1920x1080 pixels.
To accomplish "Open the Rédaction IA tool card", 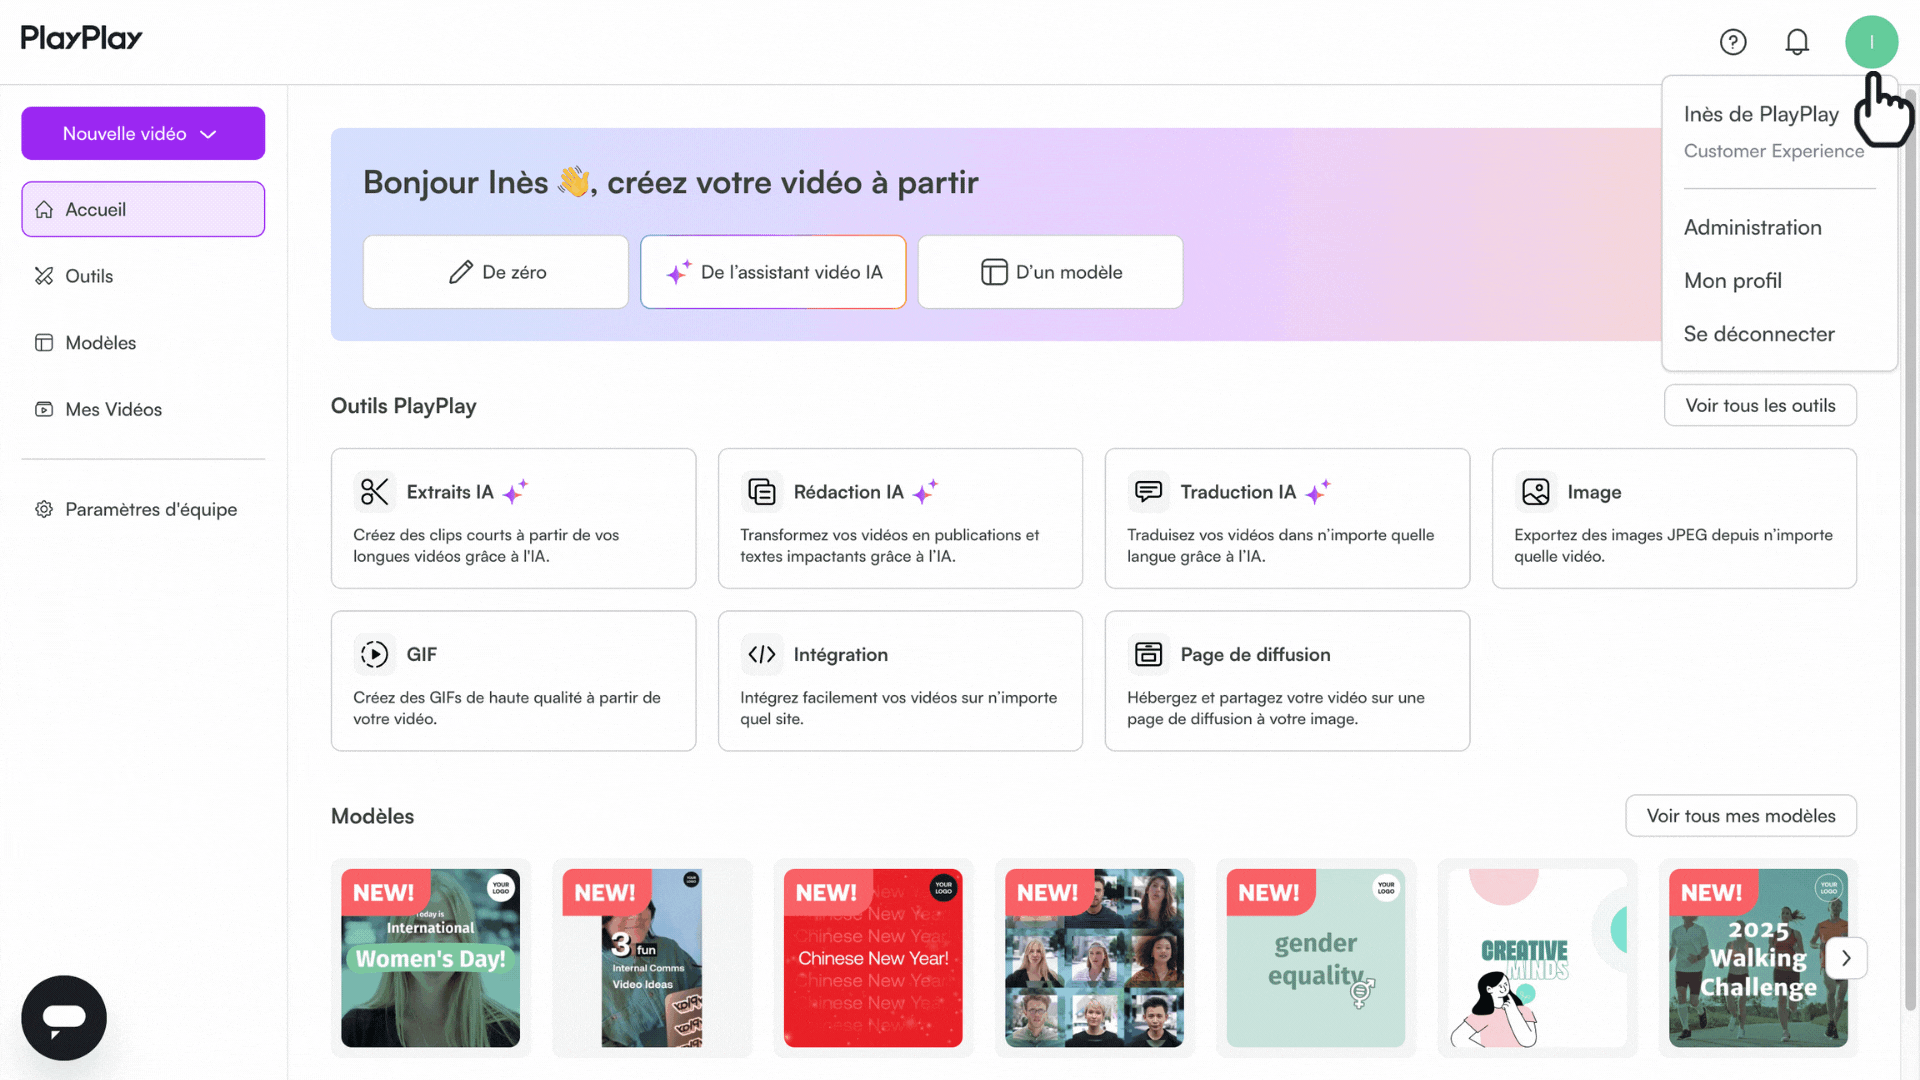I will coord(900,518).
